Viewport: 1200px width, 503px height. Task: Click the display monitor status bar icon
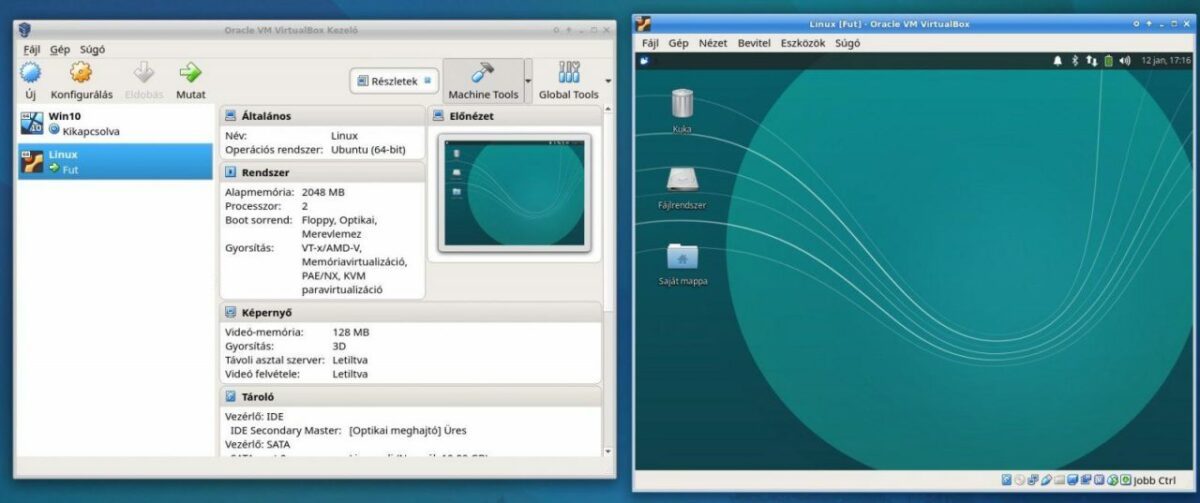click(x=1072, y=480)
